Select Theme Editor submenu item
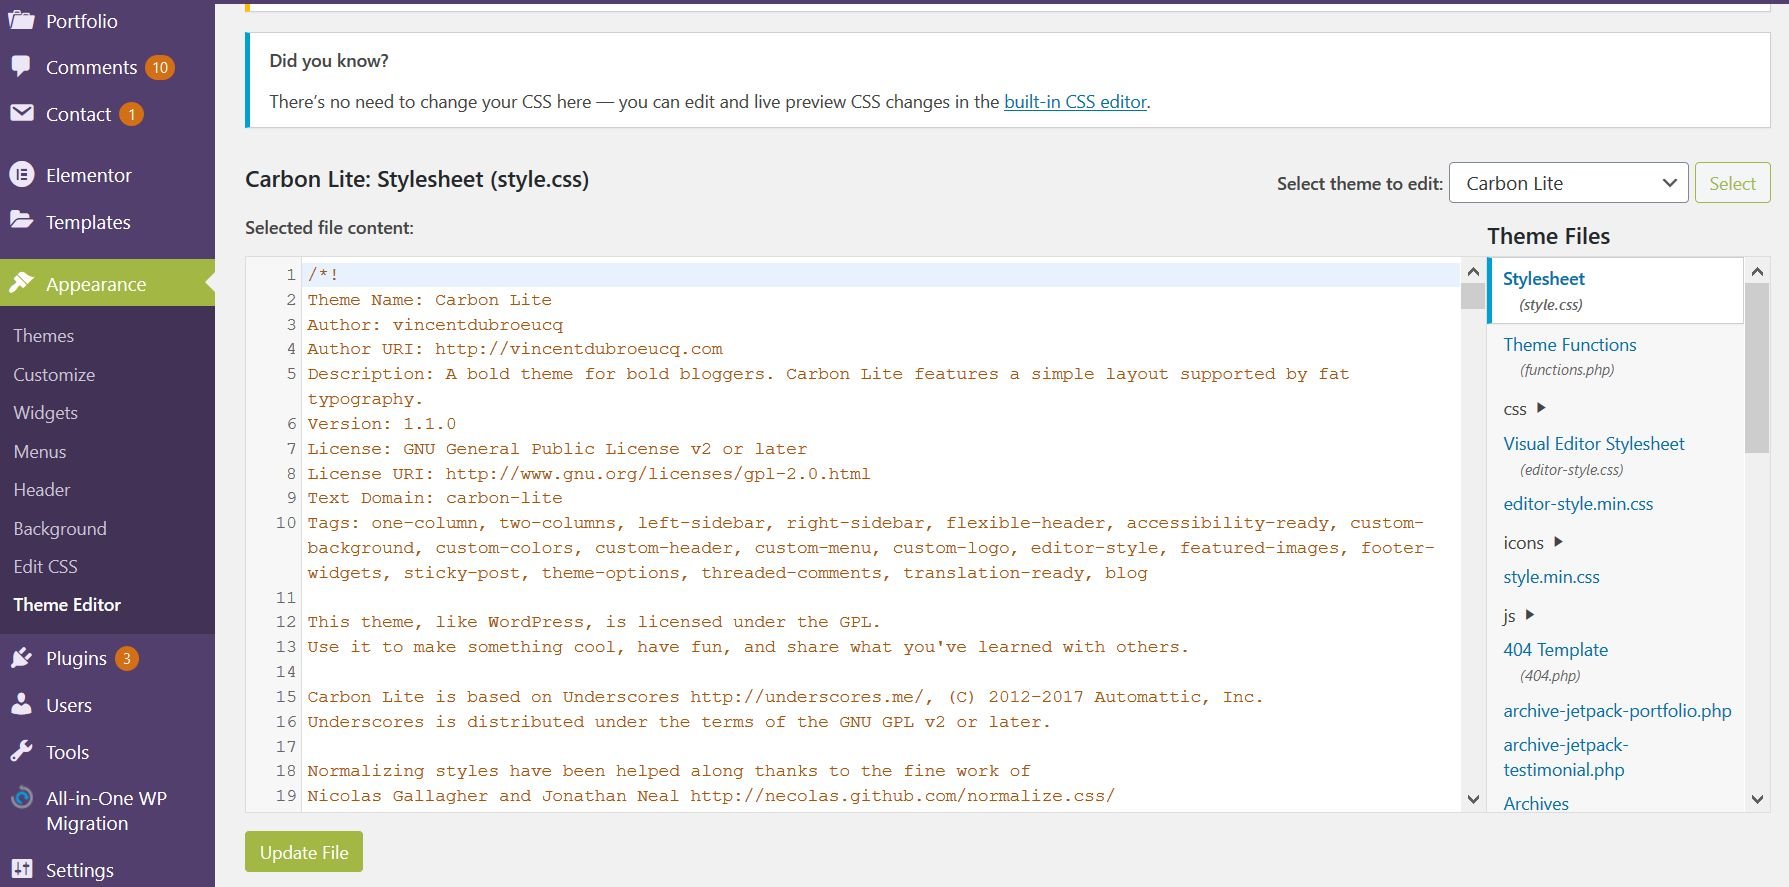 coord(67,604)
